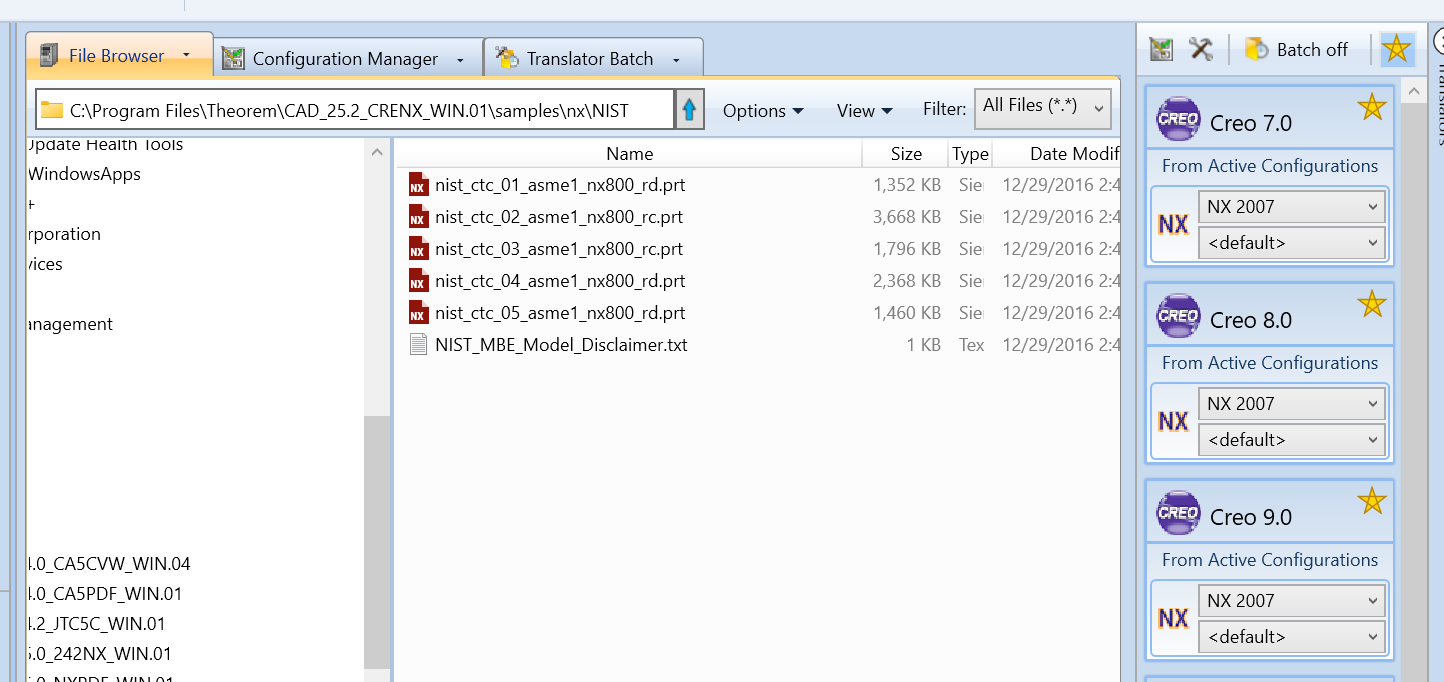Click the Configuration Manager tab icon
Image resolution: width=1444 pixels, height=682 pixels.
(233, 59)
